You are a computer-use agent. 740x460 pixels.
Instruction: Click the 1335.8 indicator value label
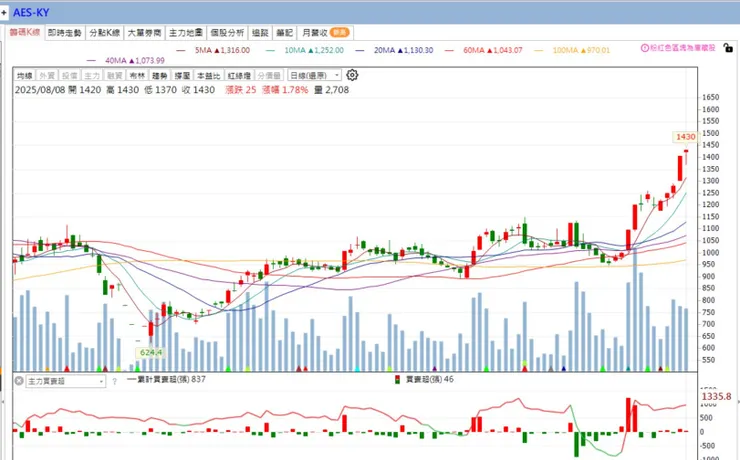pyautogui.click(x=716, y=397)
